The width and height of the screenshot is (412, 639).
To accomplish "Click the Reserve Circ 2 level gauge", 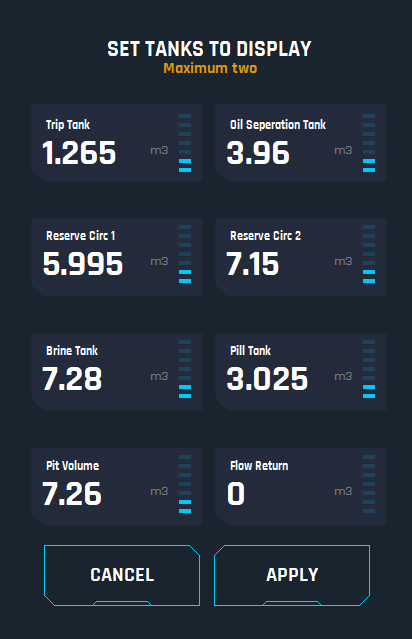I will click(x=369, y=254).
